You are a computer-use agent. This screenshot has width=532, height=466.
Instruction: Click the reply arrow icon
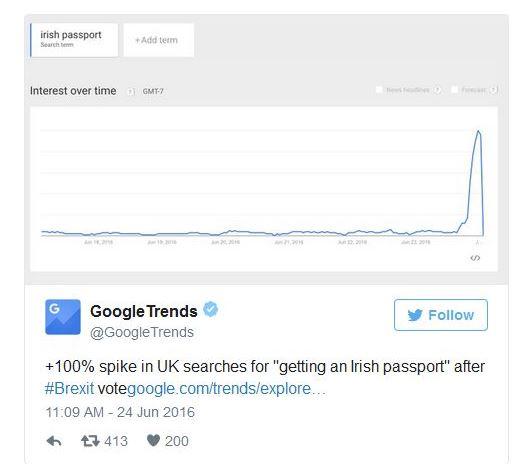click(54, 441)
